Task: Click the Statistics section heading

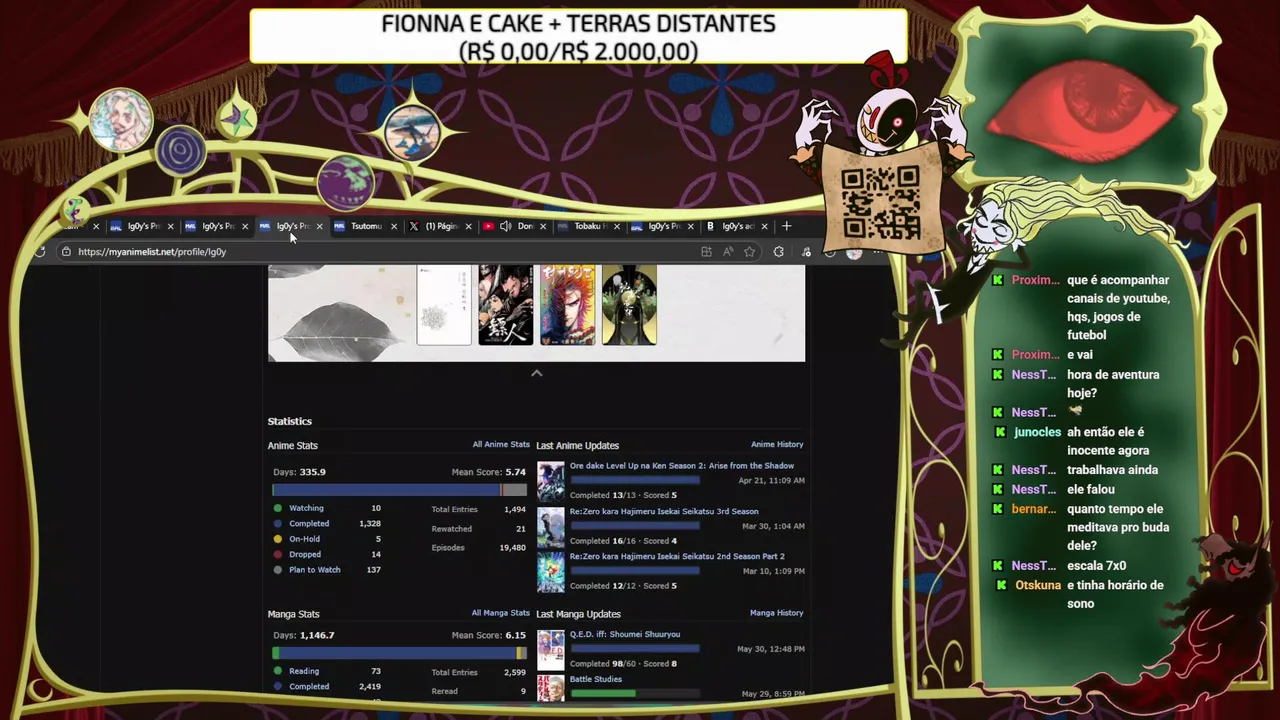Action: (x=290, y=421)
